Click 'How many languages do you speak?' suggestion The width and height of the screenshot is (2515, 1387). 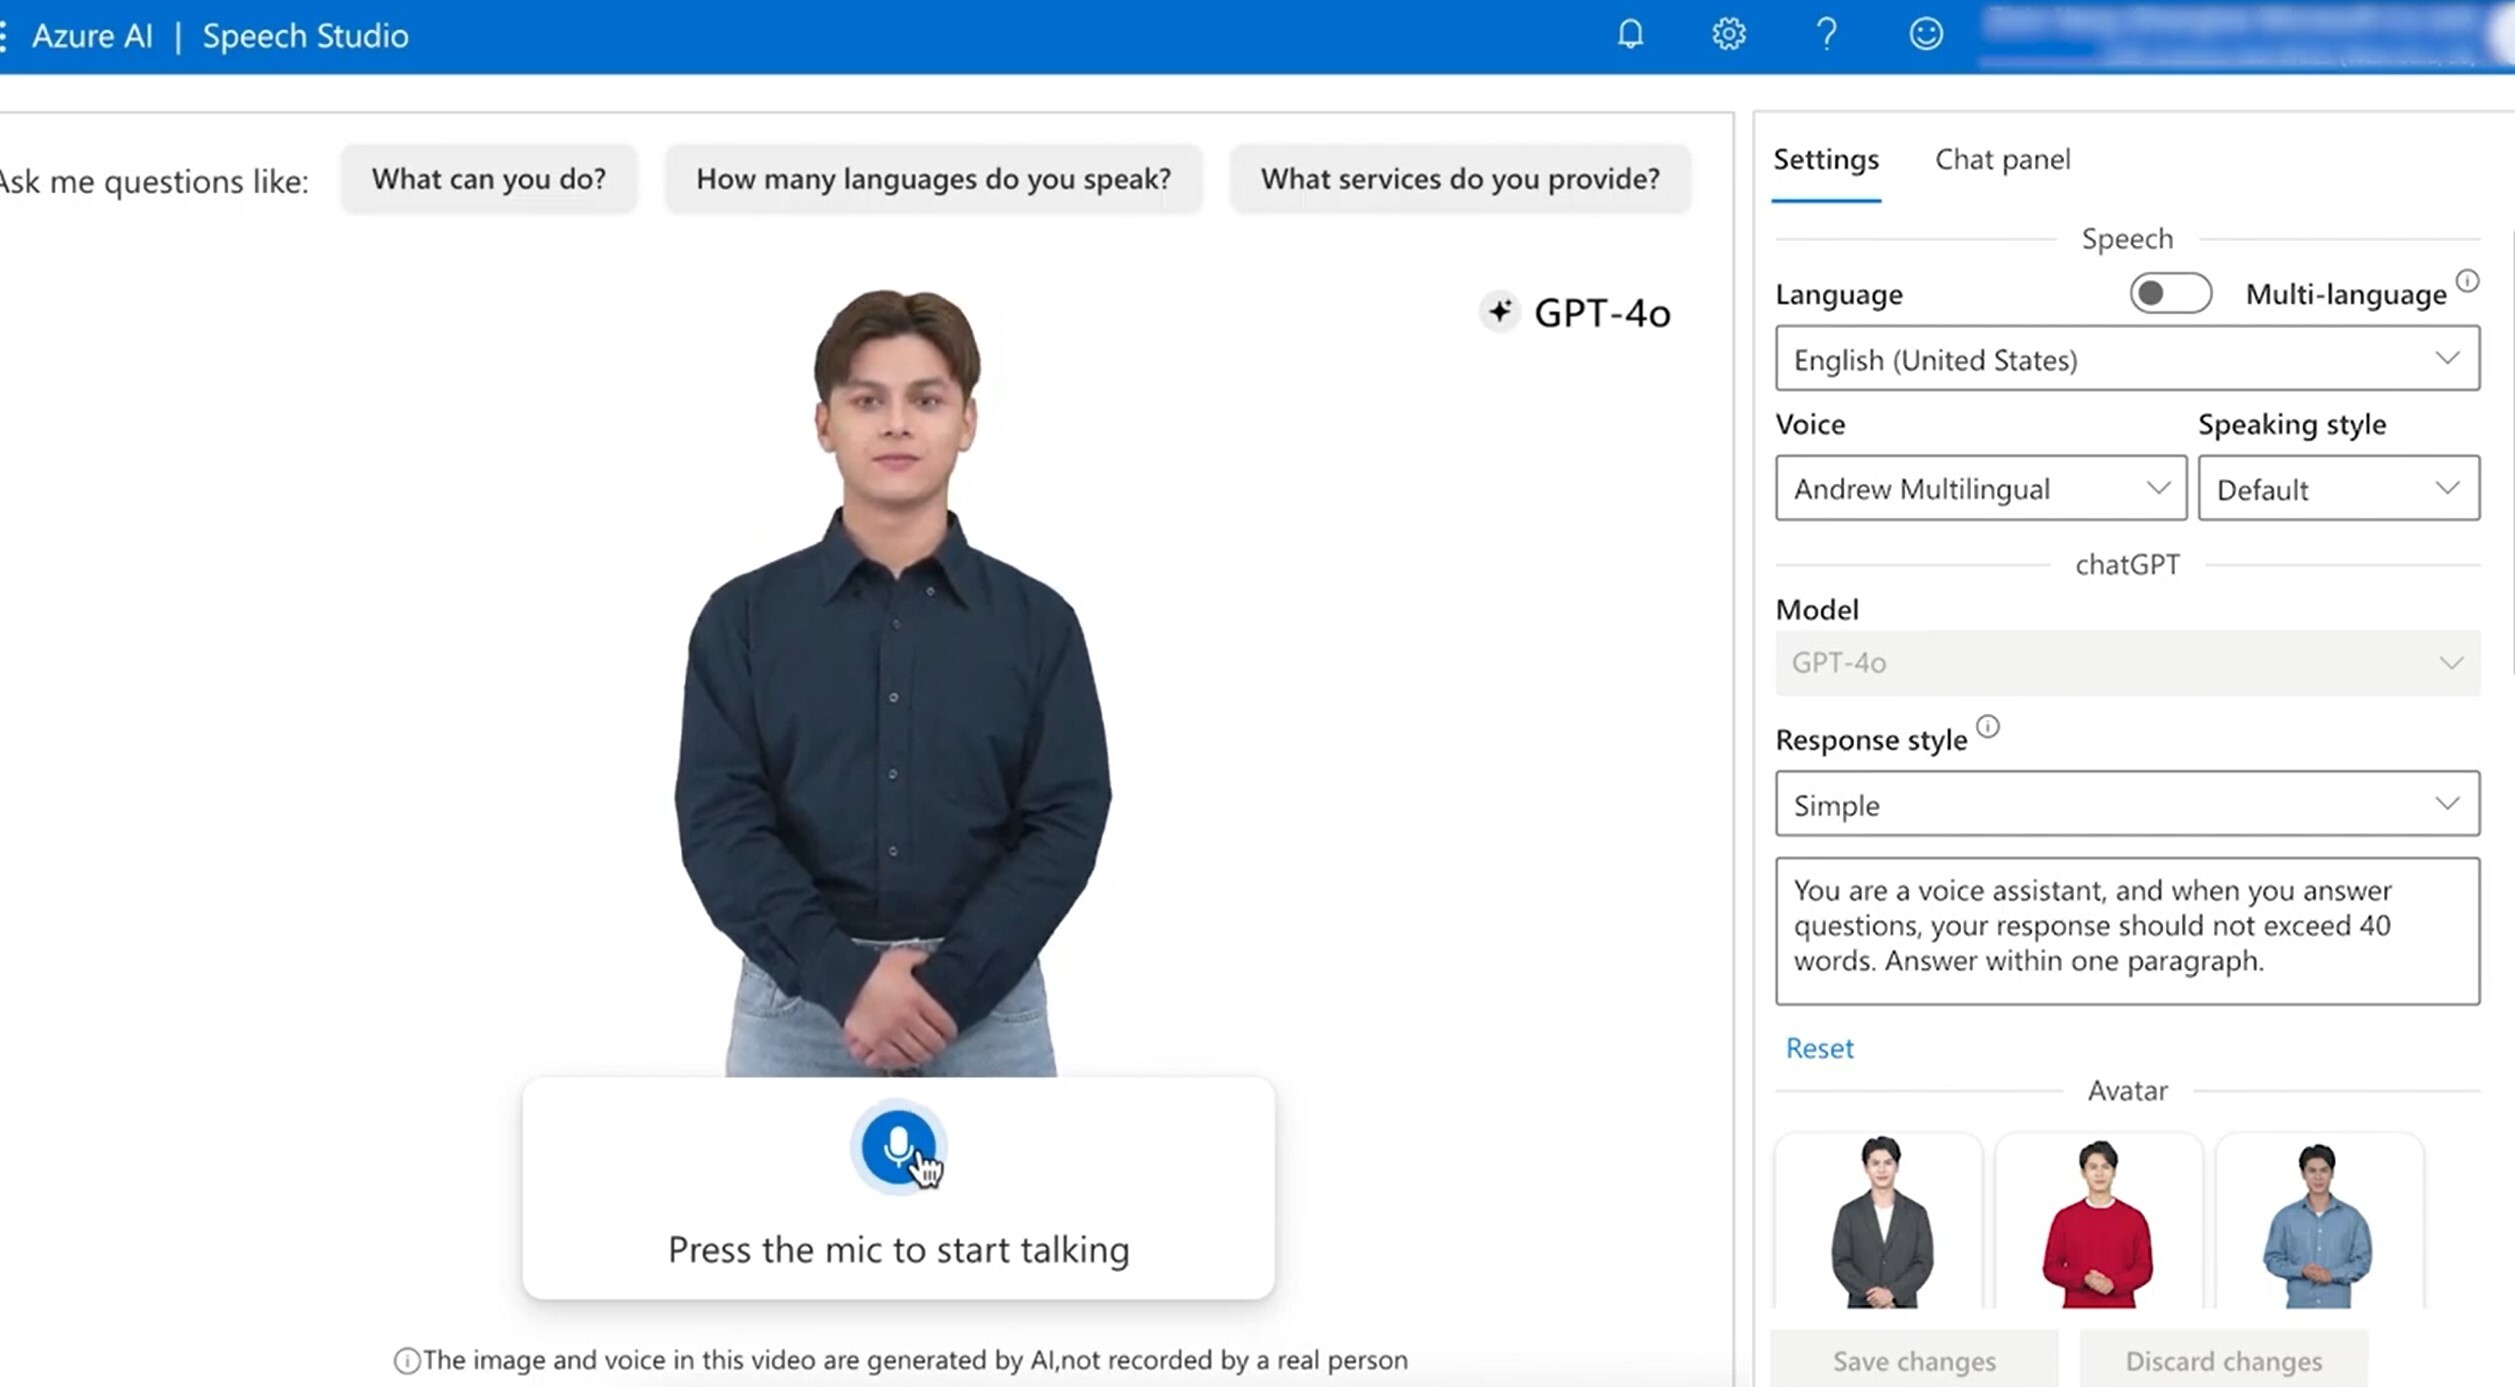point(933,178)
